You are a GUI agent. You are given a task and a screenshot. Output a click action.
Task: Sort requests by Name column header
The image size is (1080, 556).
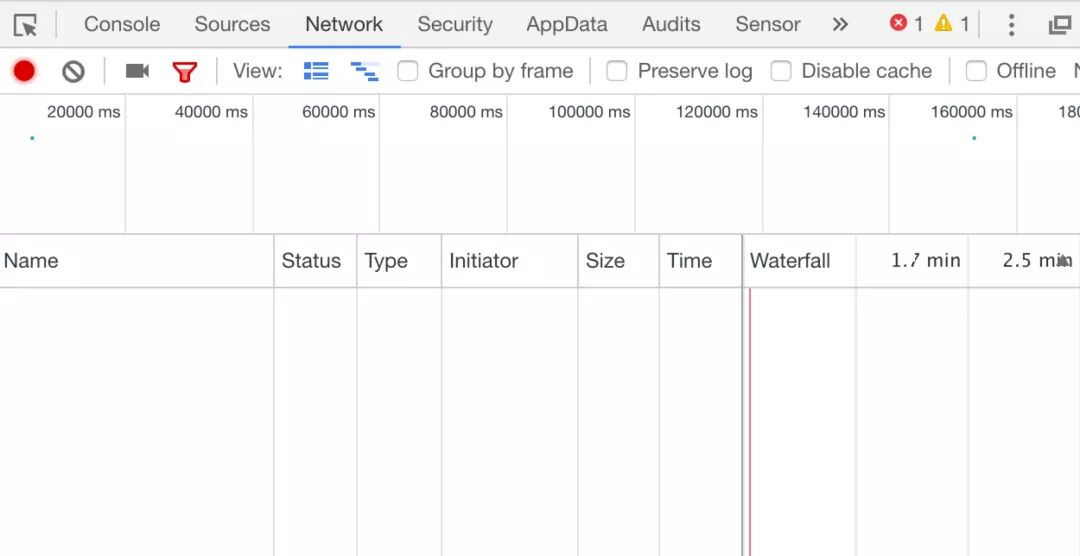click(31, 261)
